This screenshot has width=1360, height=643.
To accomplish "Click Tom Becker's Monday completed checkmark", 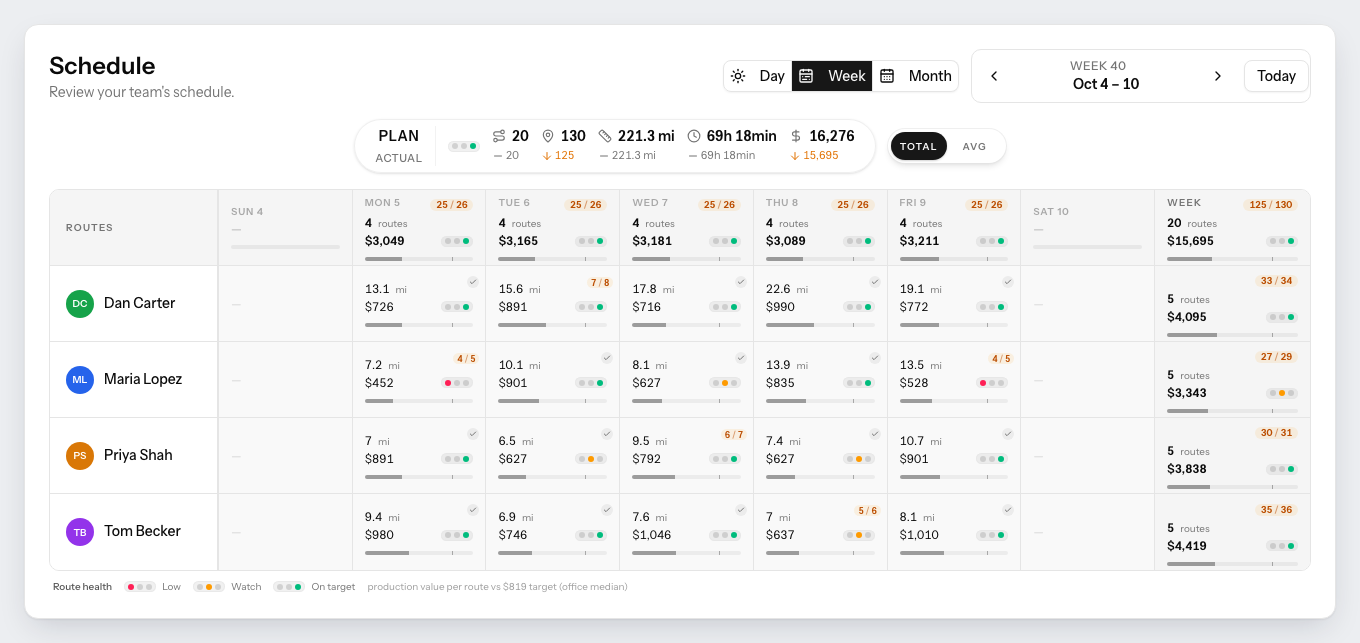I will point(473,510).
